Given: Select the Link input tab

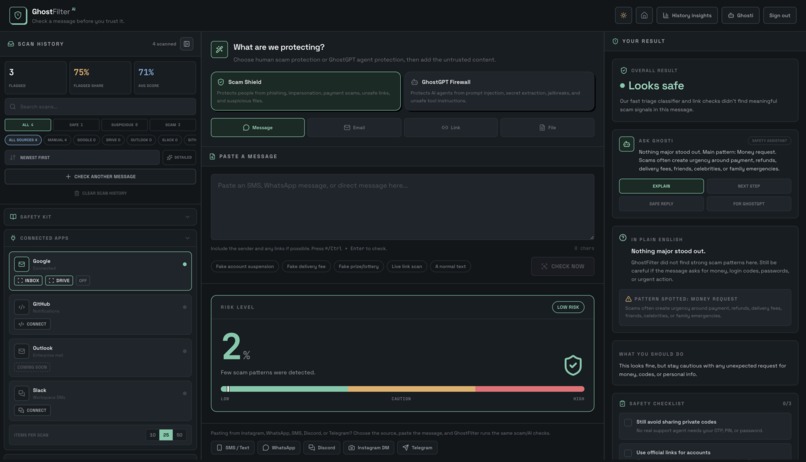Looking at the screenshot, I should click(451, 127).
